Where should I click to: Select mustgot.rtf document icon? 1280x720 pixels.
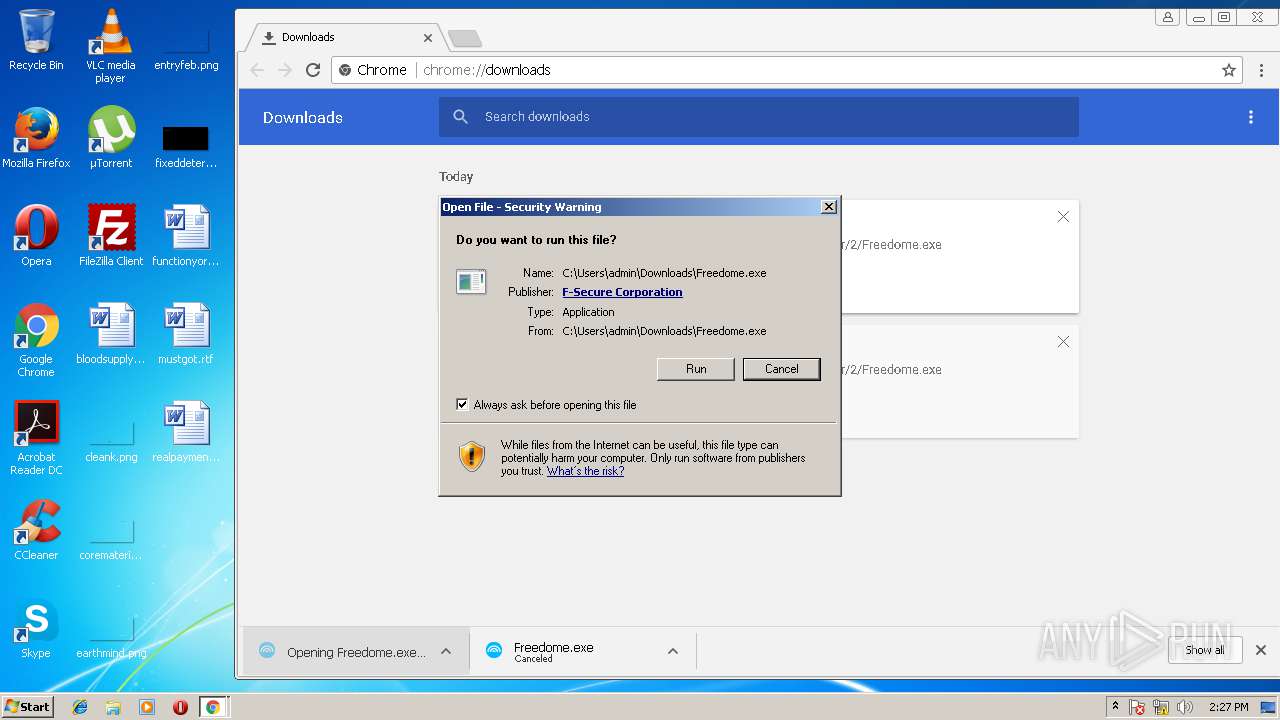(x=186, y=334)
